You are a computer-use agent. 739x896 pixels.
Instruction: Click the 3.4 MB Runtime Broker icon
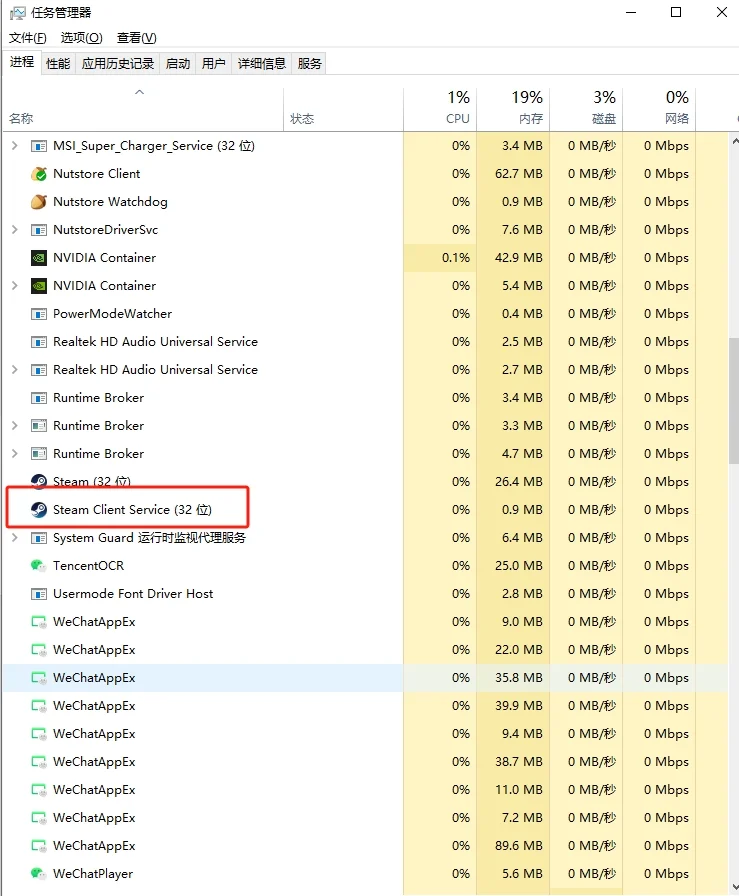(x=38, y=398)
